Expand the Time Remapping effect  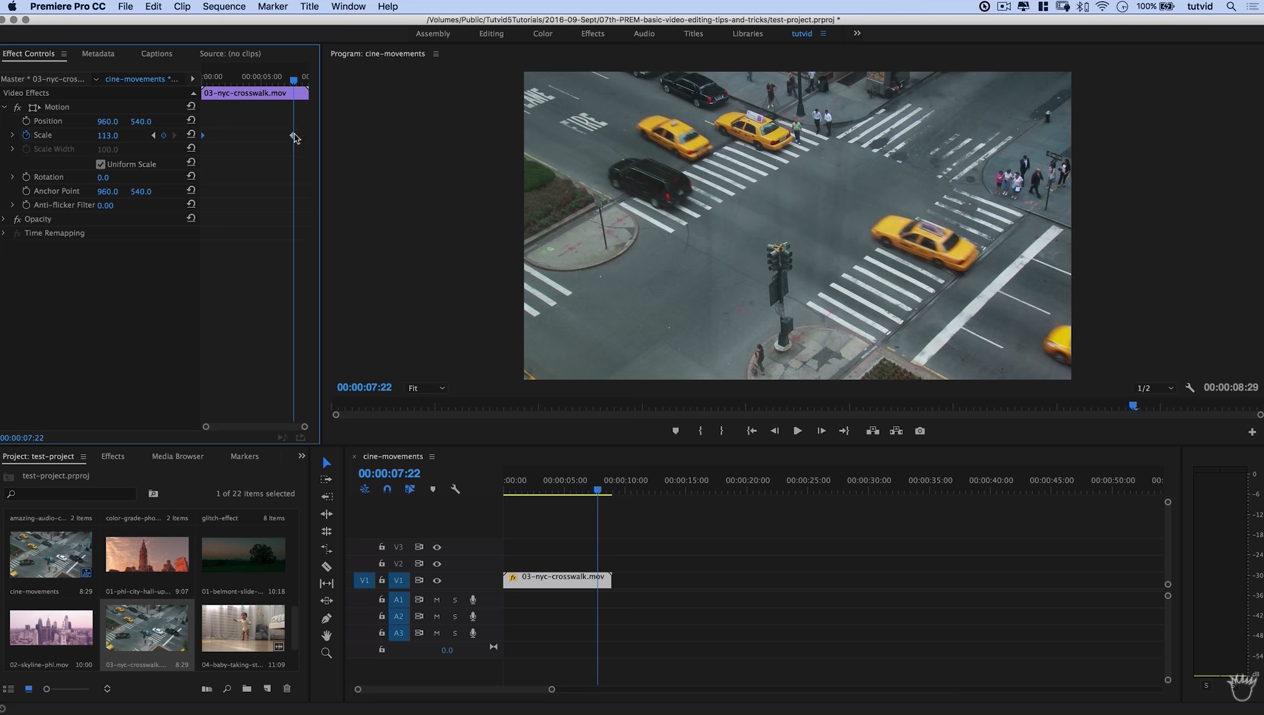pyautogui.click(x=4, y=233)
